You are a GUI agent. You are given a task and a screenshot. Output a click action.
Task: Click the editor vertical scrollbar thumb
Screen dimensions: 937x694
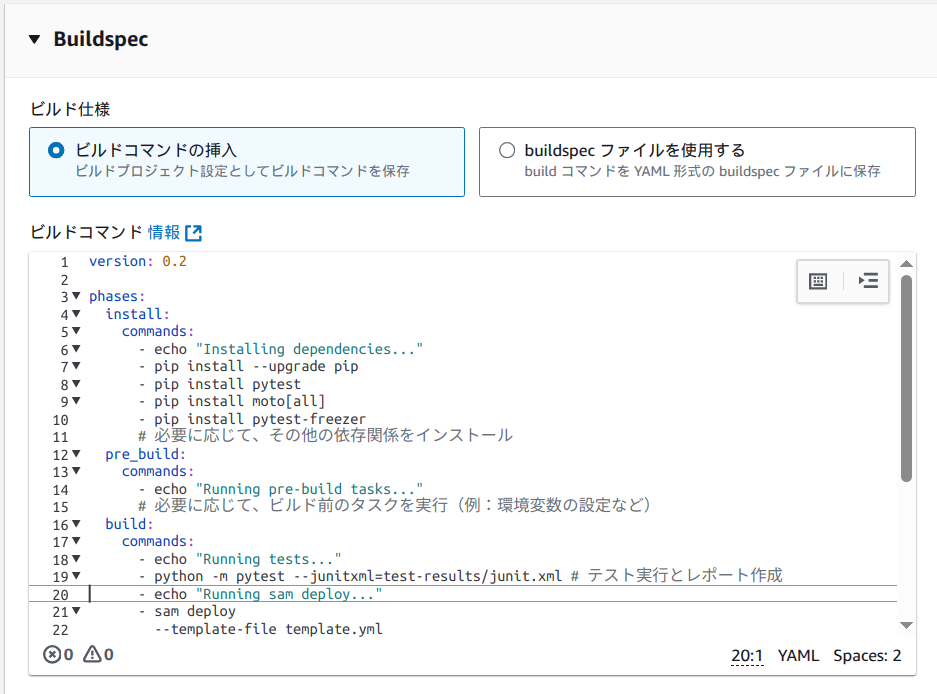tap(907, 378)
